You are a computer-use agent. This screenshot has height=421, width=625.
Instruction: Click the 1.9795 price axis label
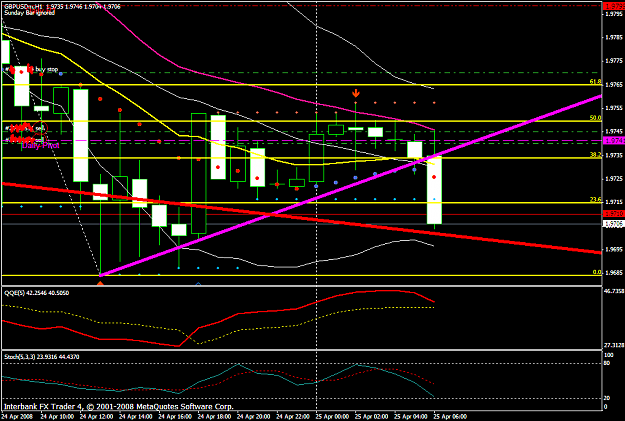[614, 14]
